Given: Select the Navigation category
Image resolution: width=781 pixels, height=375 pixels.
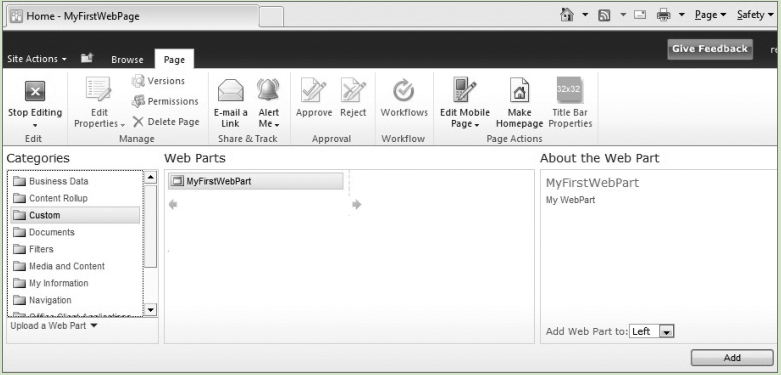Looking at the screenshot, I should point(76,300).
